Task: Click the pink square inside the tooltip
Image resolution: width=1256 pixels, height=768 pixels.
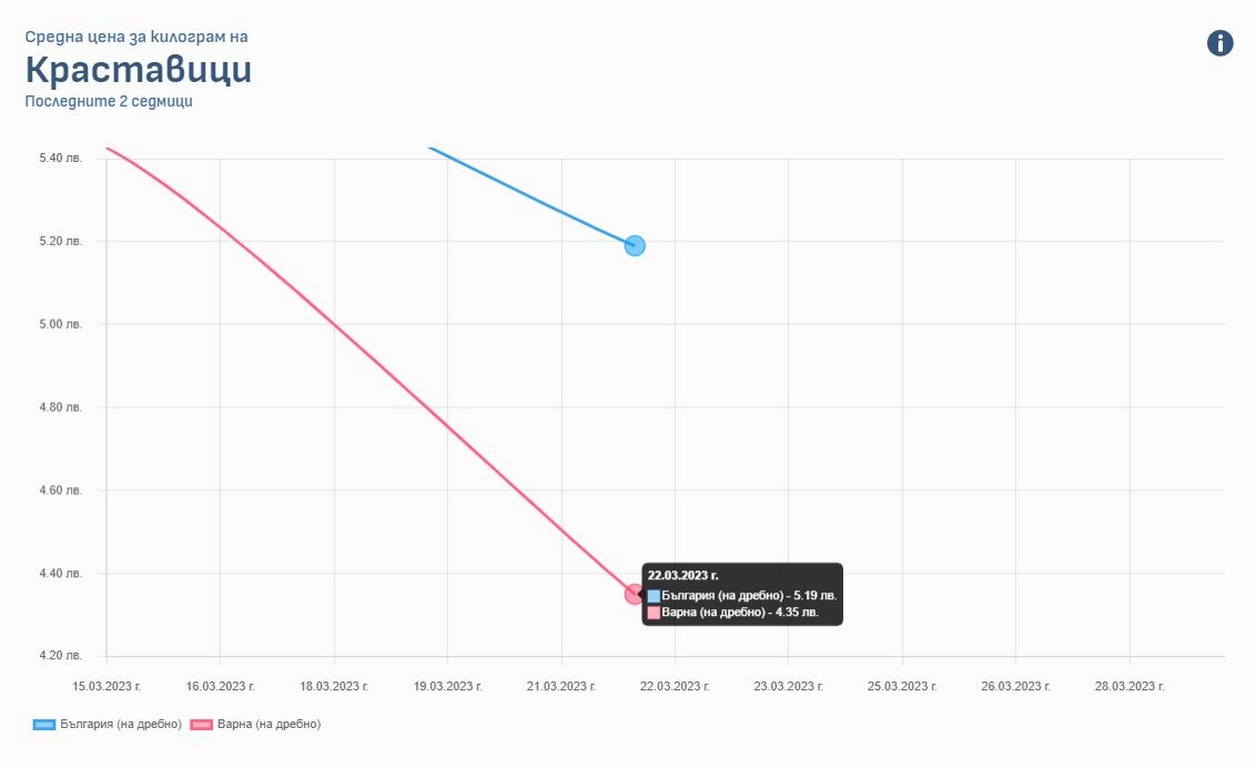Action: 654,612
